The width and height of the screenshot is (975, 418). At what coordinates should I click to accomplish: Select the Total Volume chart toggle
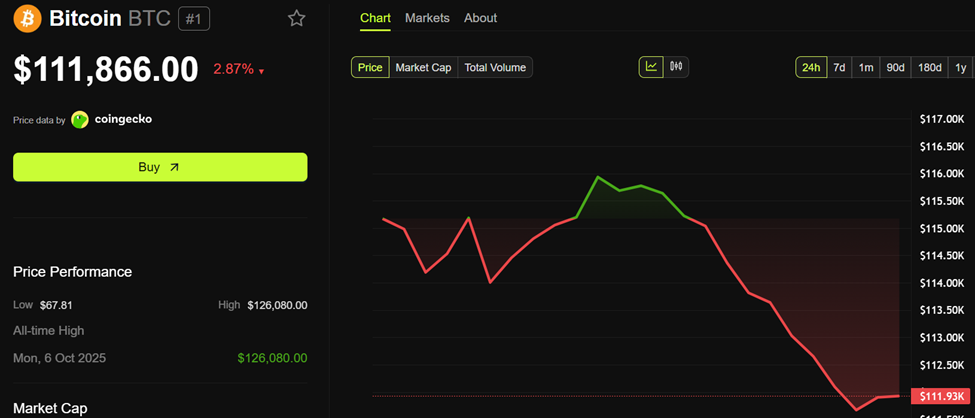coord(494,67)
